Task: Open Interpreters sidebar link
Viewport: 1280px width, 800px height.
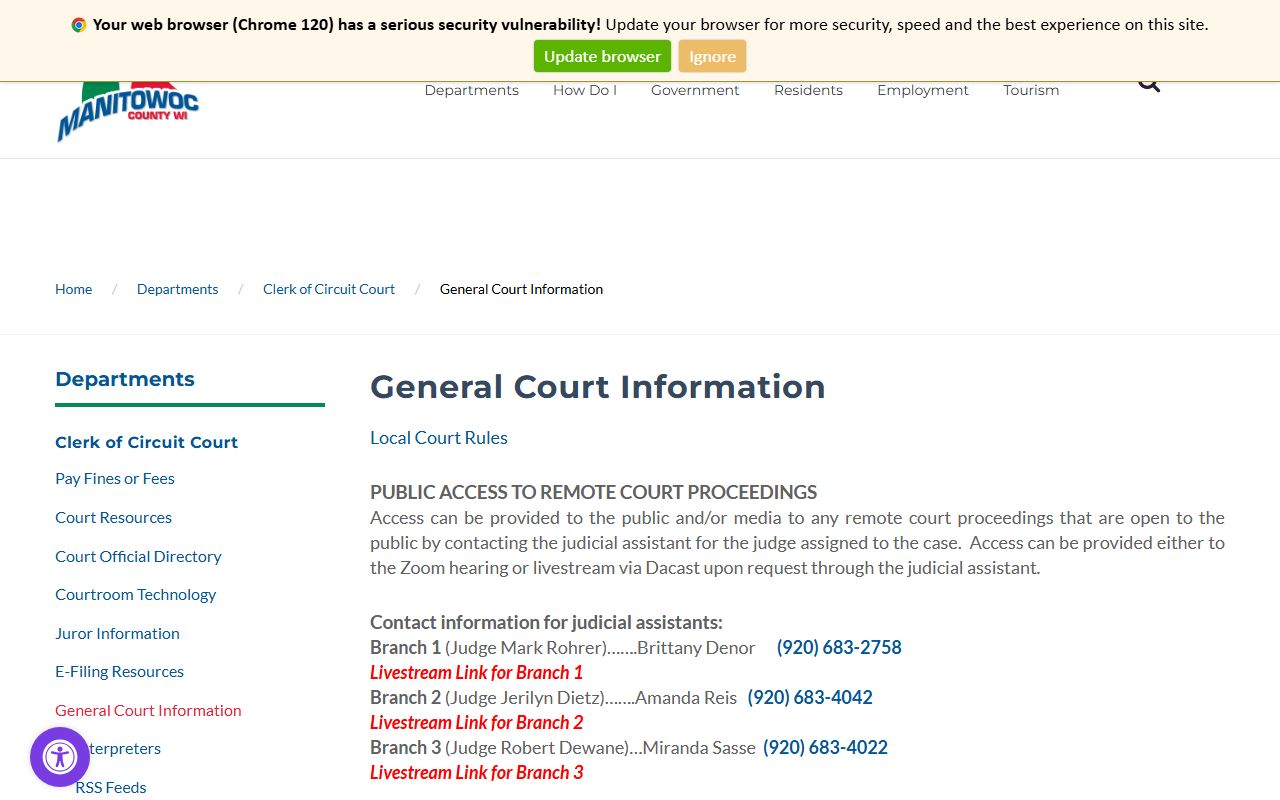Action: (x=125, y=748)
